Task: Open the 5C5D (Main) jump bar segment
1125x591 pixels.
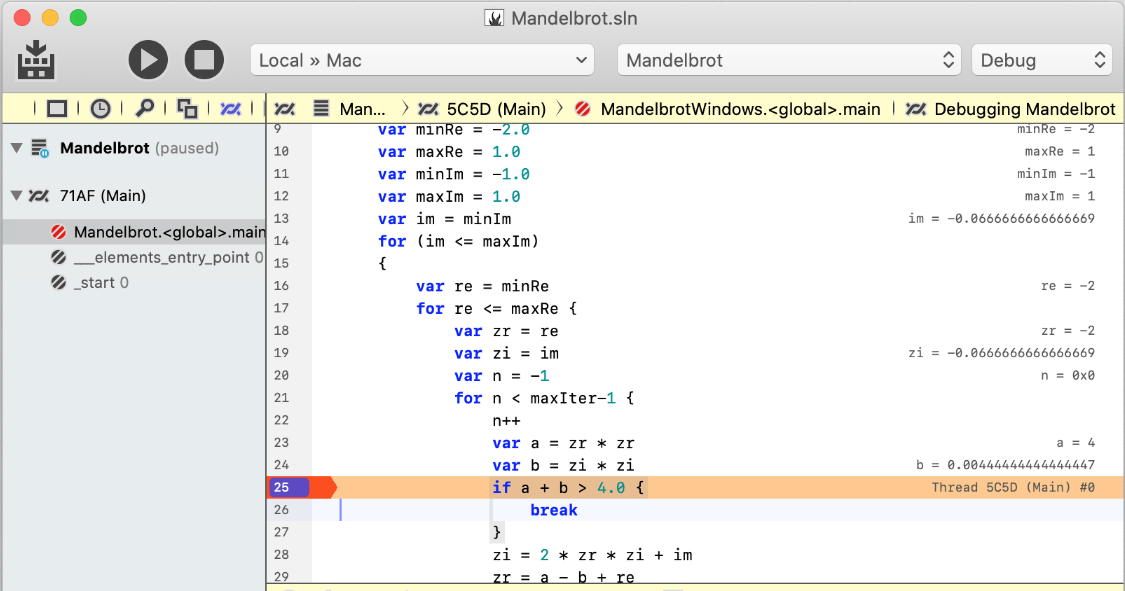Action: click(x=496, y=109)
